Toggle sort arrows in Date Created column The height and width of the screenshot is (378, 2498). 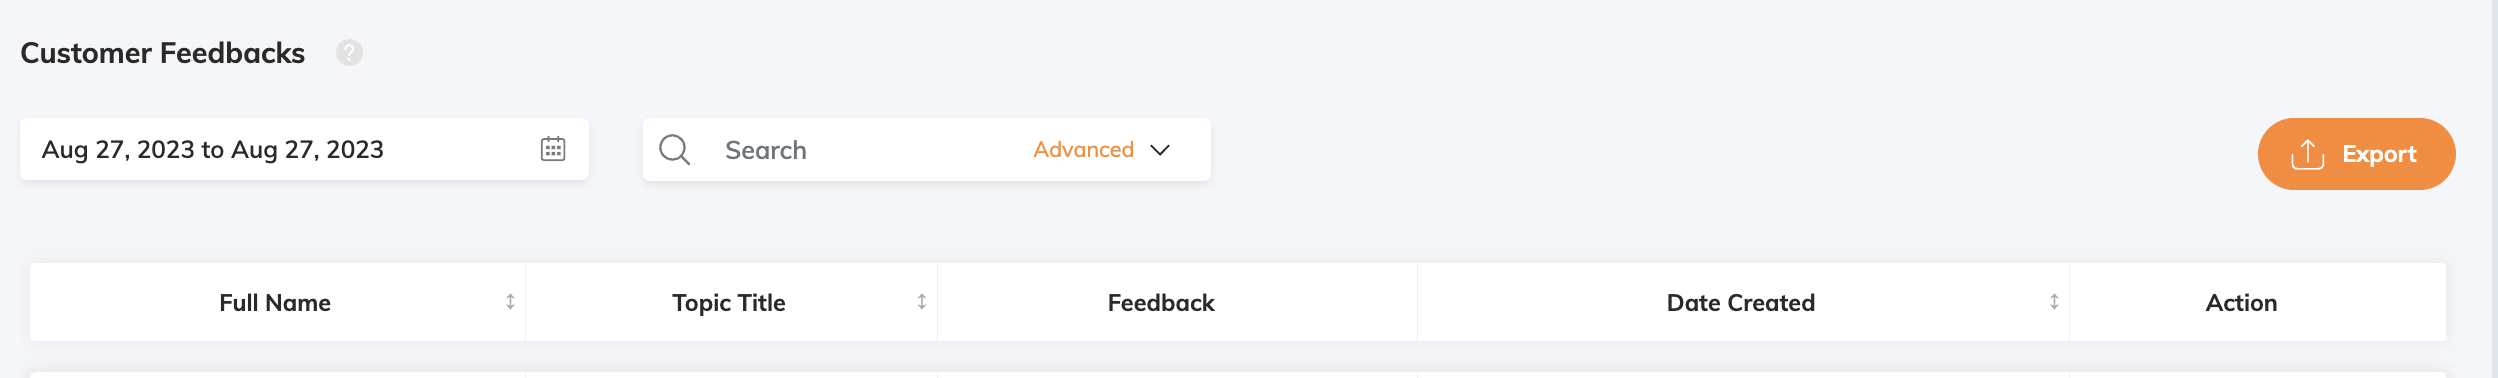pos(2054,302)
